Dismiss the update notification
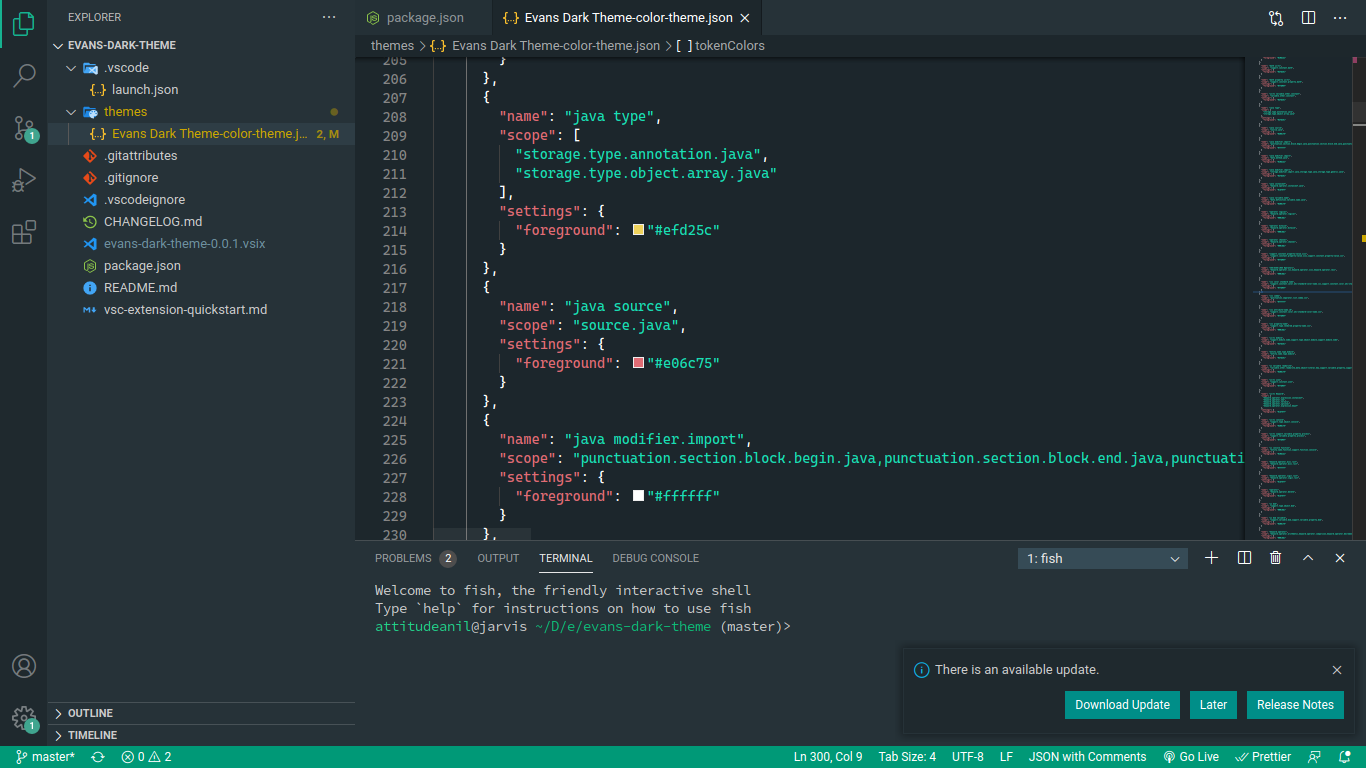 (x=1337, y=670)
